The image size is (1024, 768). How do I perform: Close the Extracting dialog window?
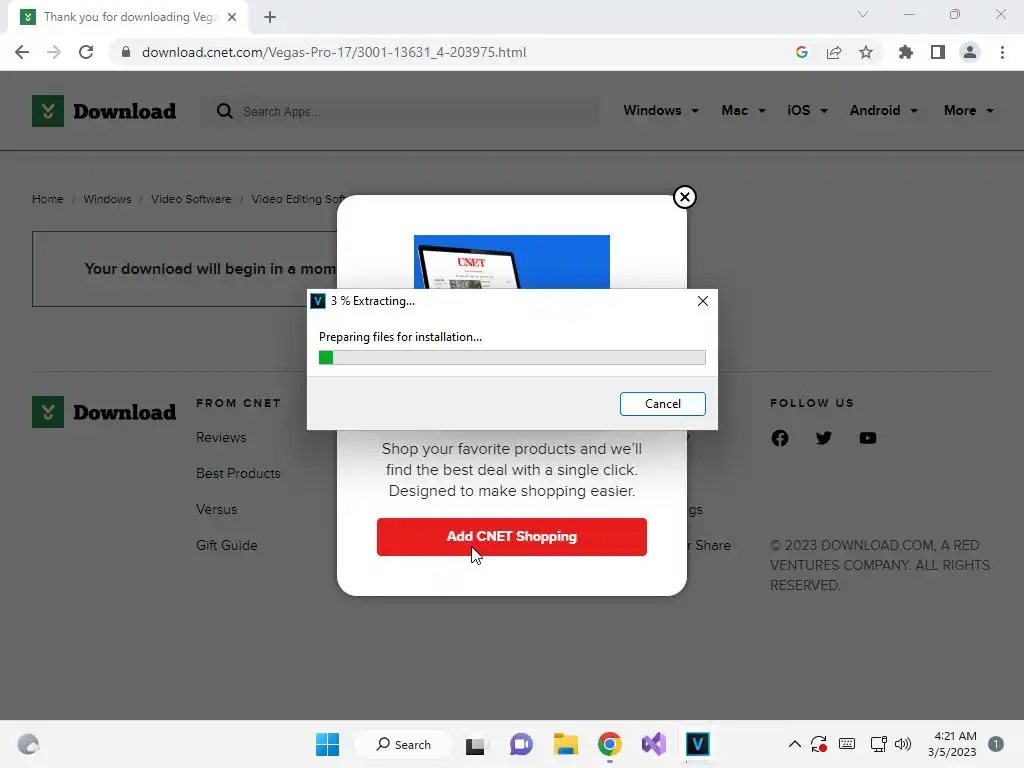click(x=703, y=301)
